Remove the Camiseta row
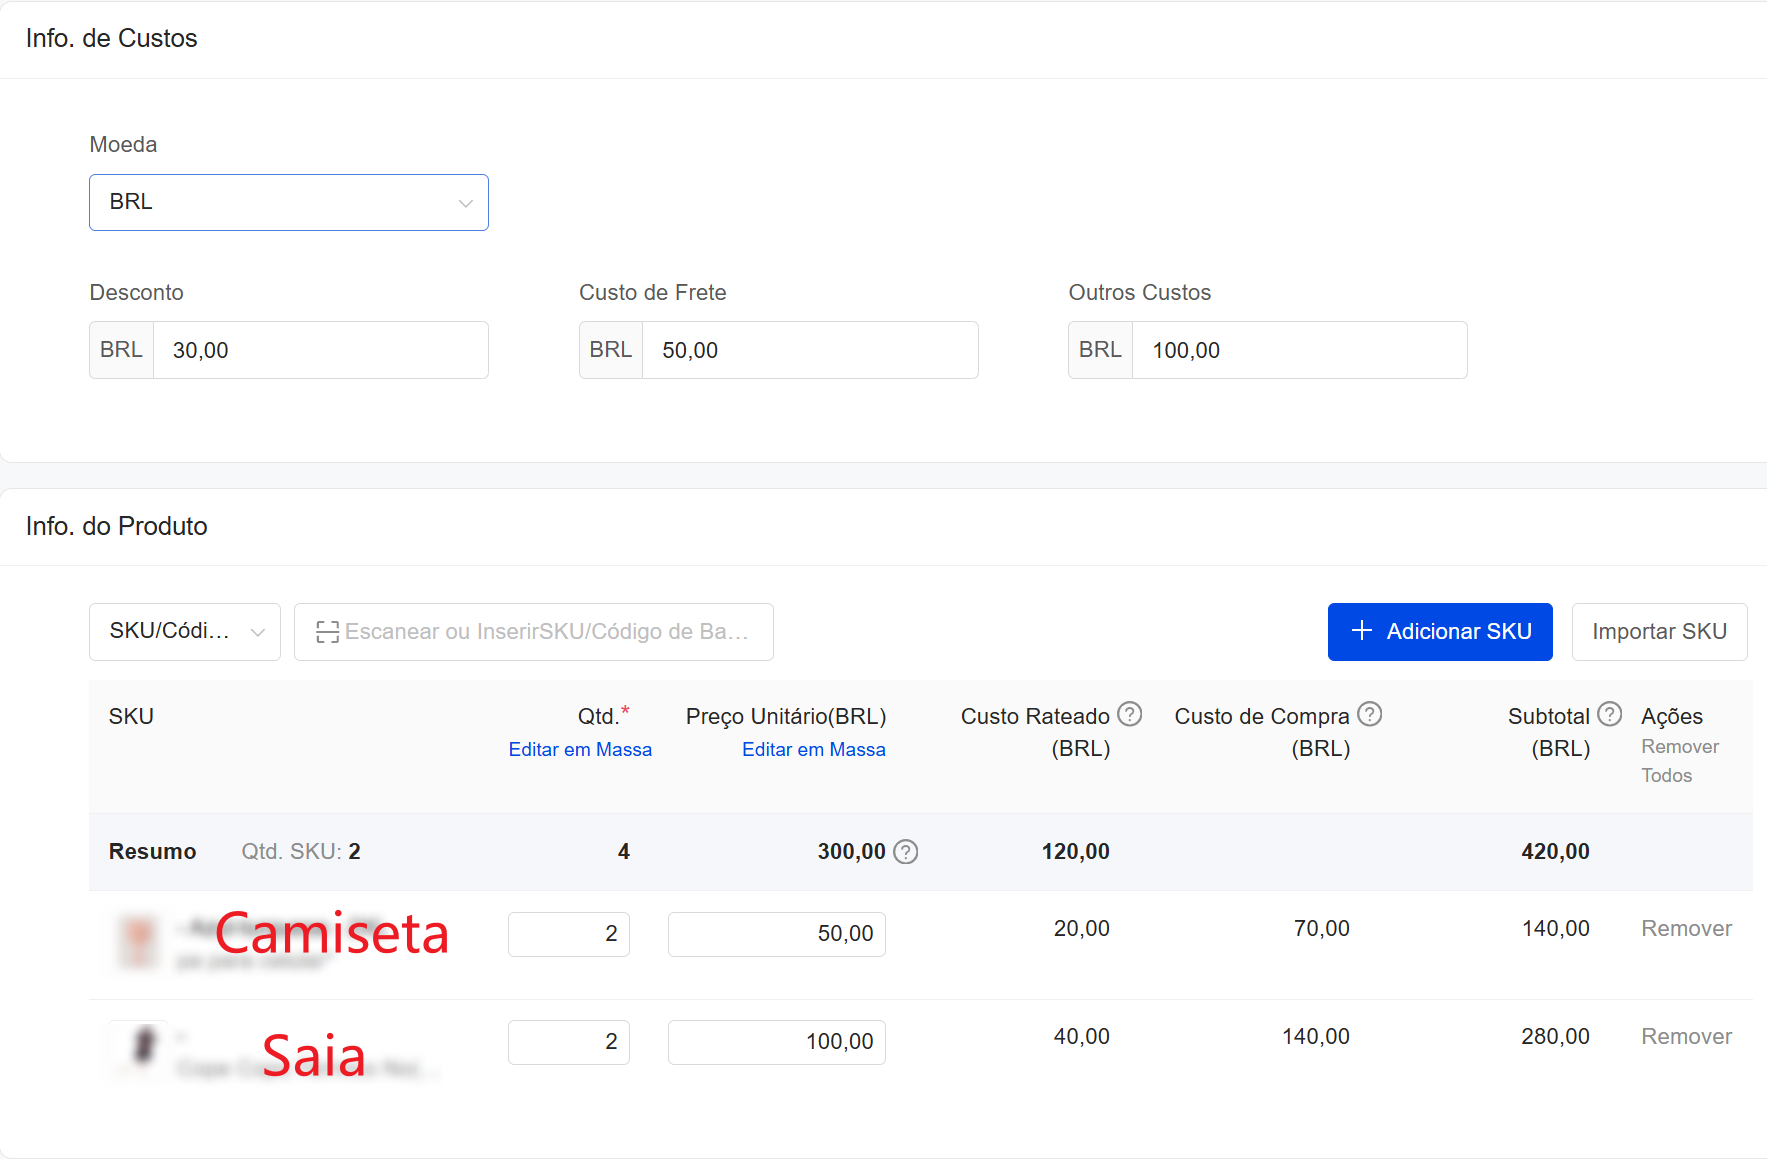 pyautogui.click(x=1686, y=929)
